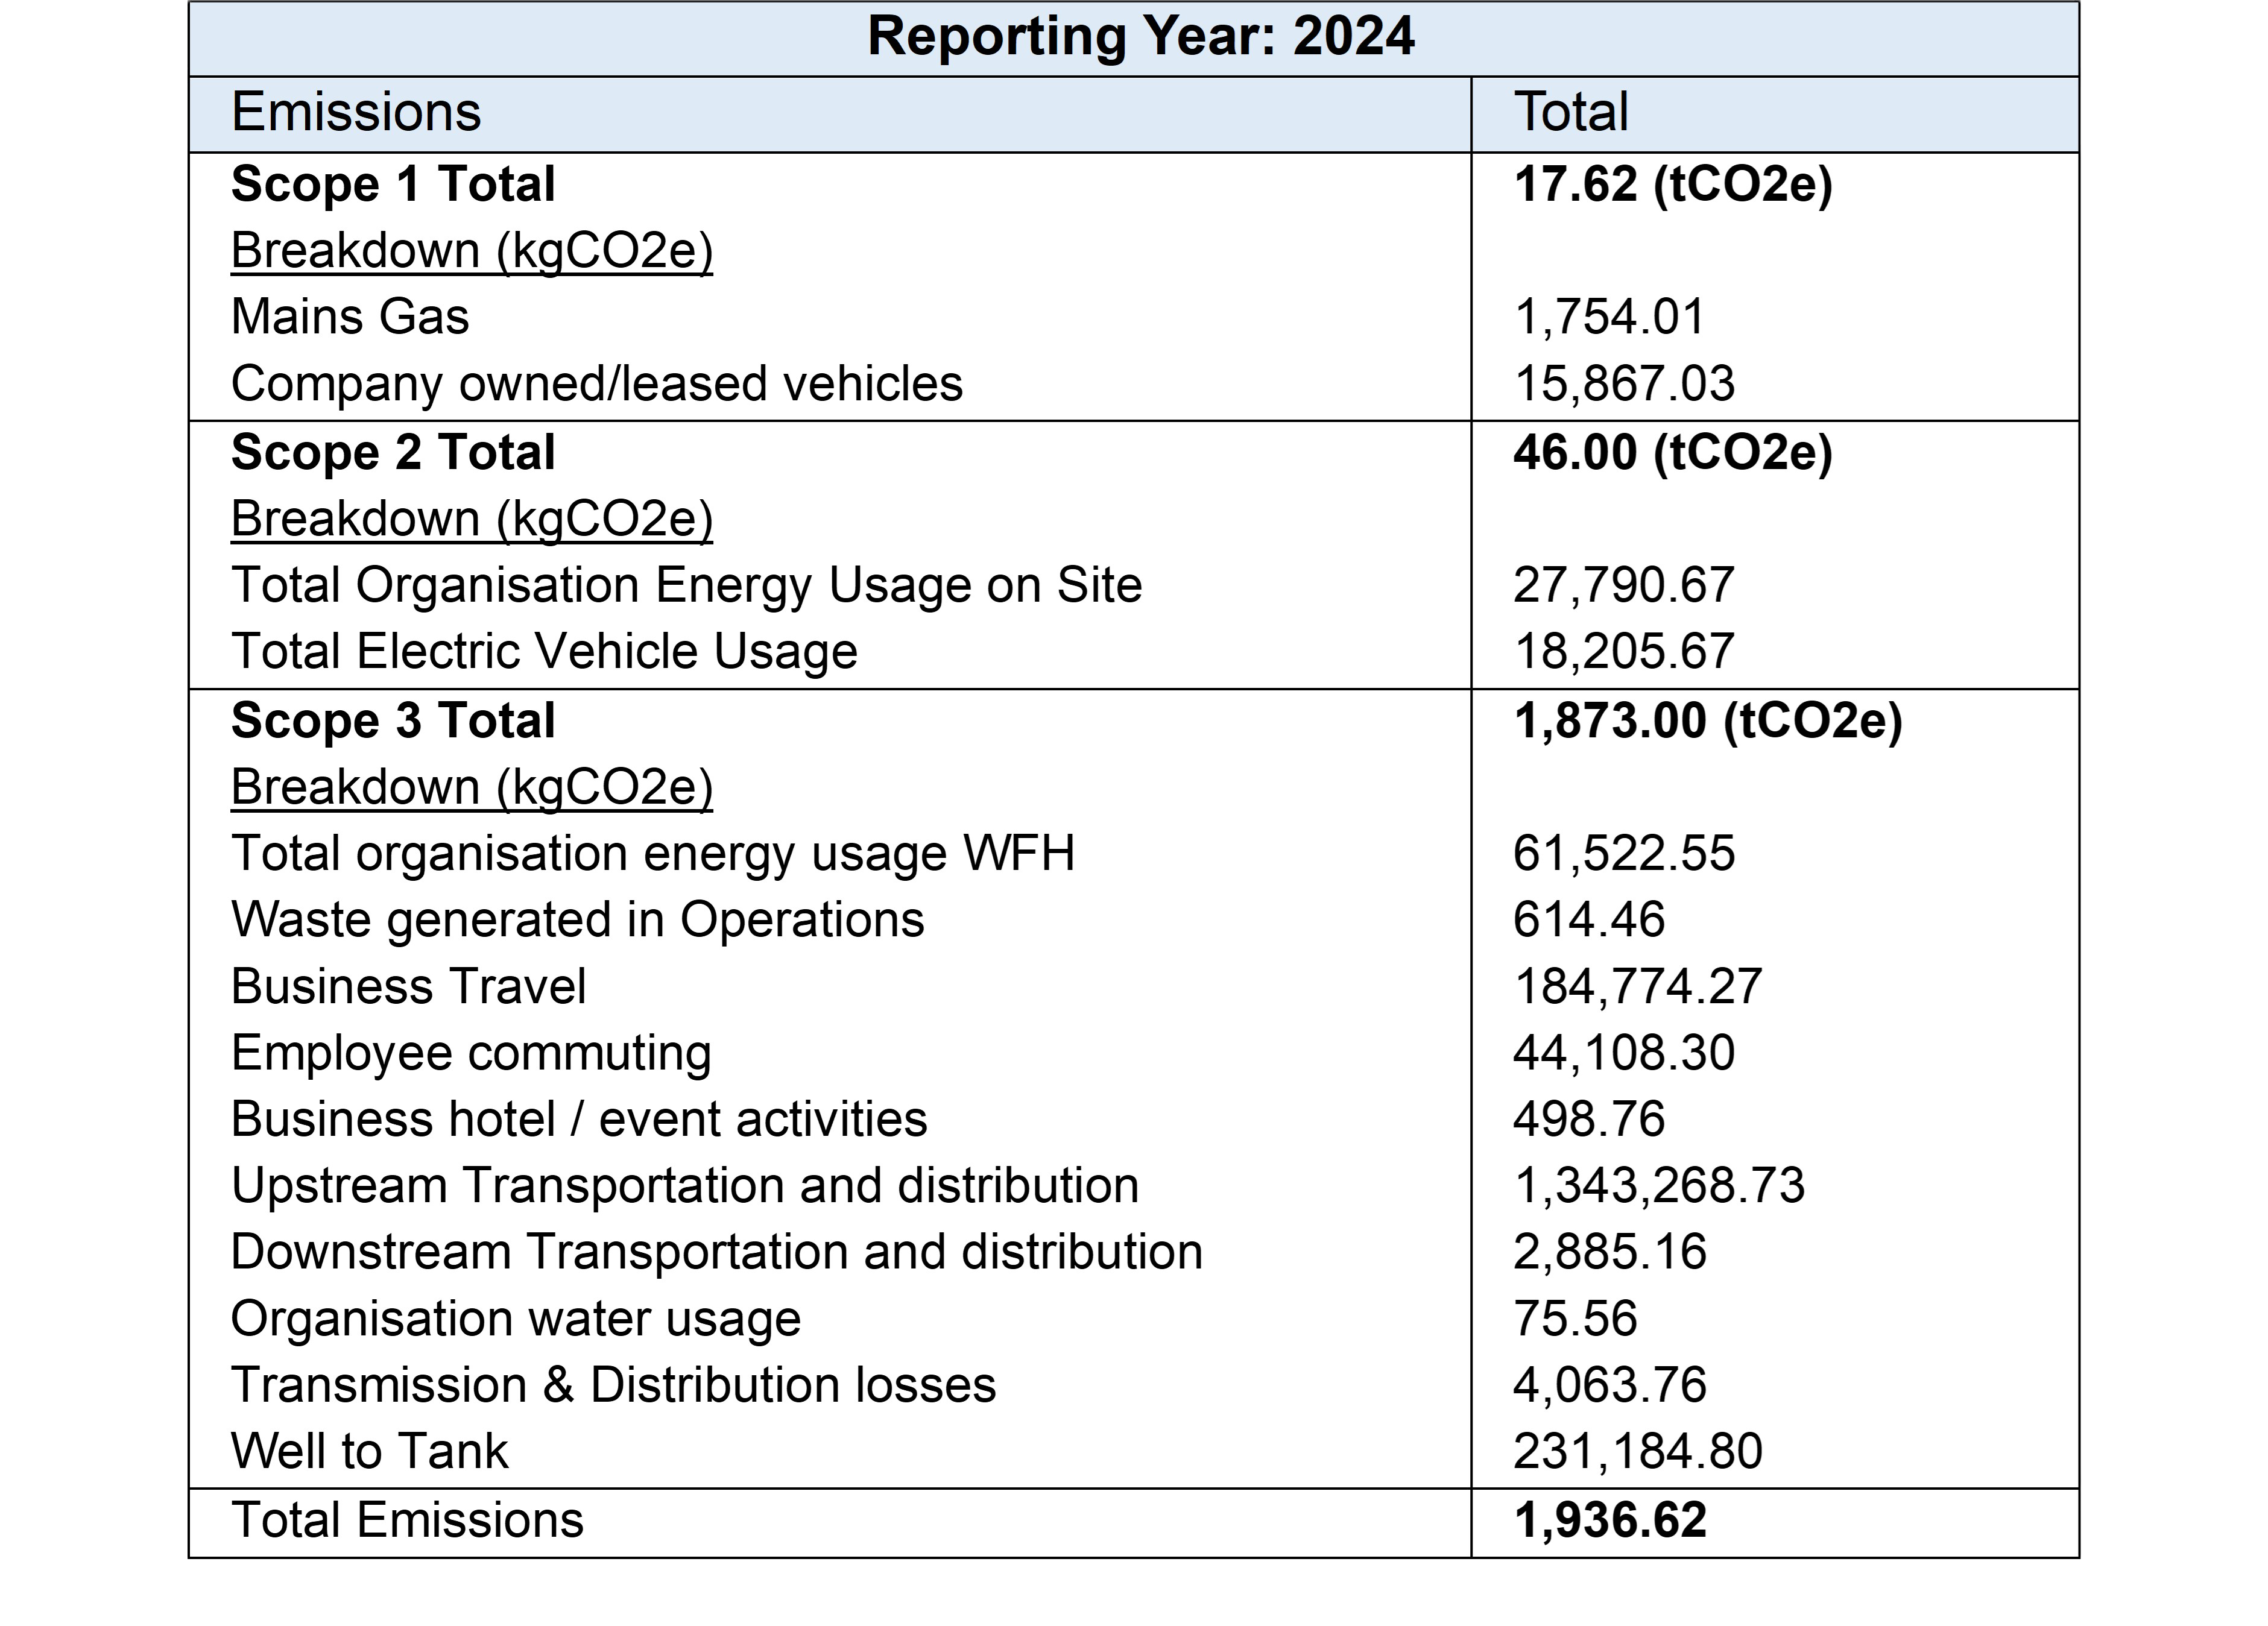Image resolution: width=2268 pixels, height=1626 pixels.
Task: Click the Reporting Year: 2024 header
Action: tap(1140, 37)
